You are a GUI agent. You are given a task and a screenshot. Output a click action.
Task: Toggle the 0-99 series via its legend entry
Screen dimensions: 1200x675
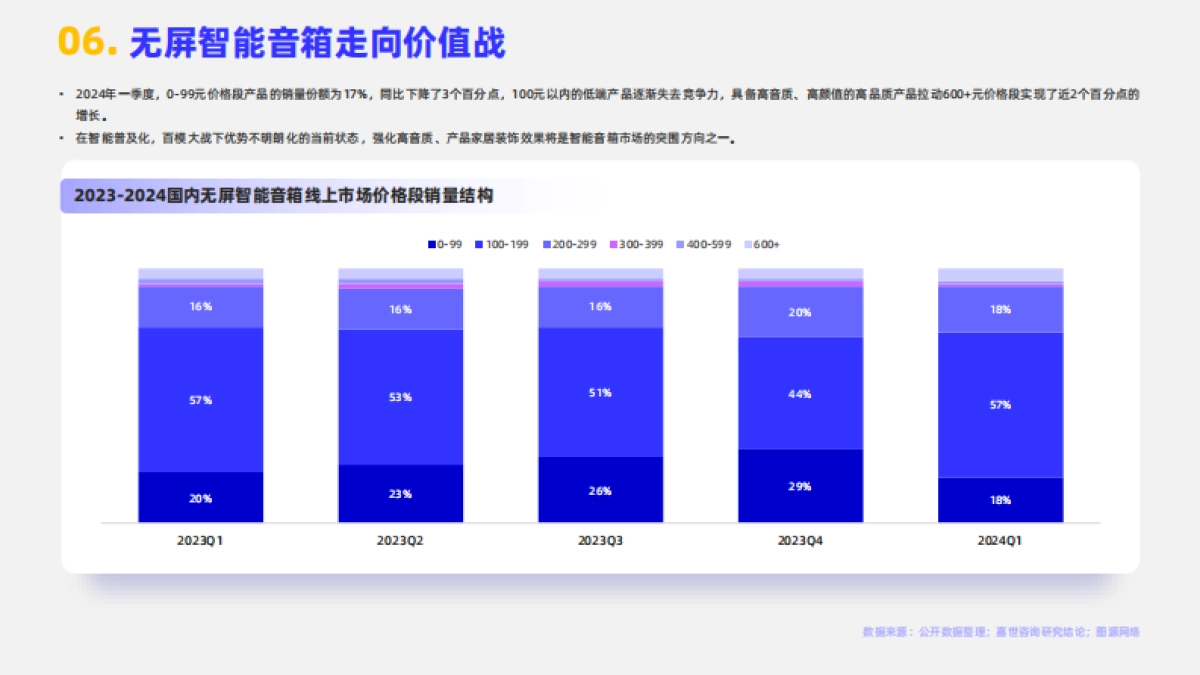[x=446, y=243]
